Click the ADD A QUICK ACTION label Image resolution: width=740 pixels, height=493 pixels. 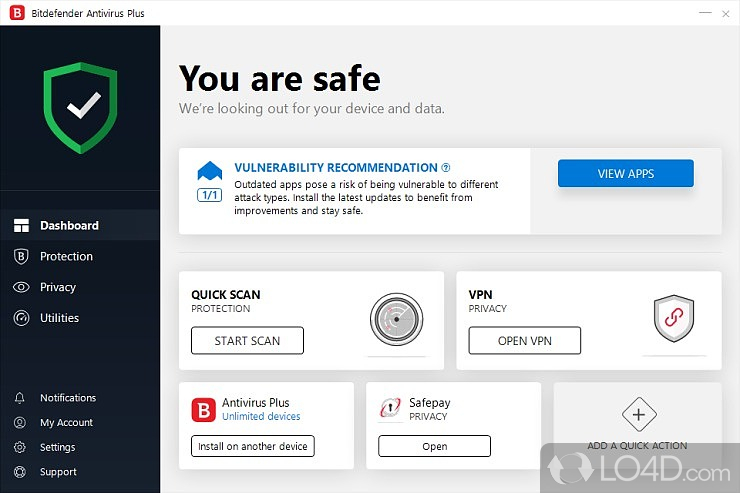(x=637, y=445)
